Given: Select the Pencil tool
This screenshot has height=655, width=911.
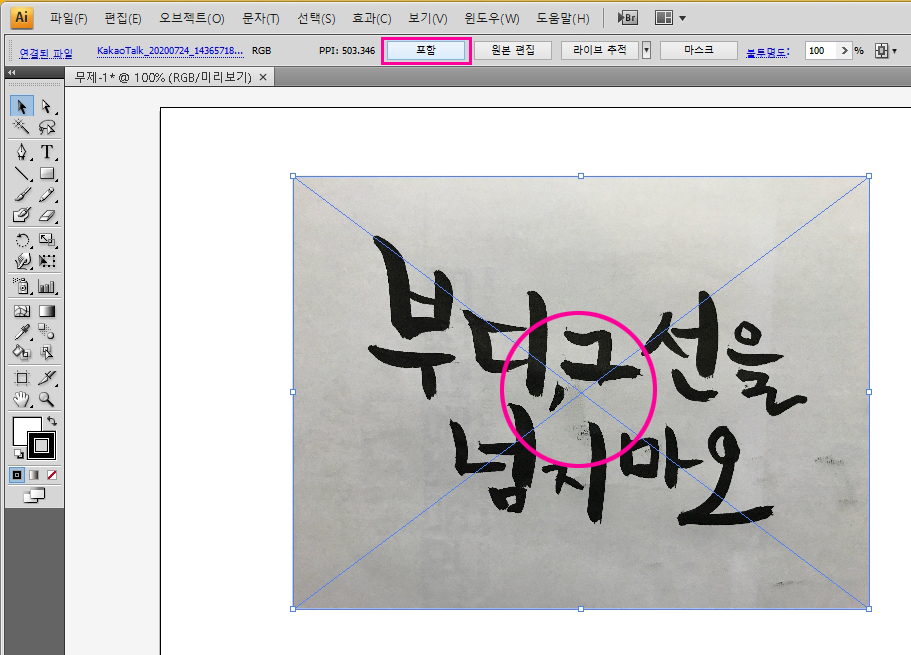Looking at the screenshot, I should [46, 194].
